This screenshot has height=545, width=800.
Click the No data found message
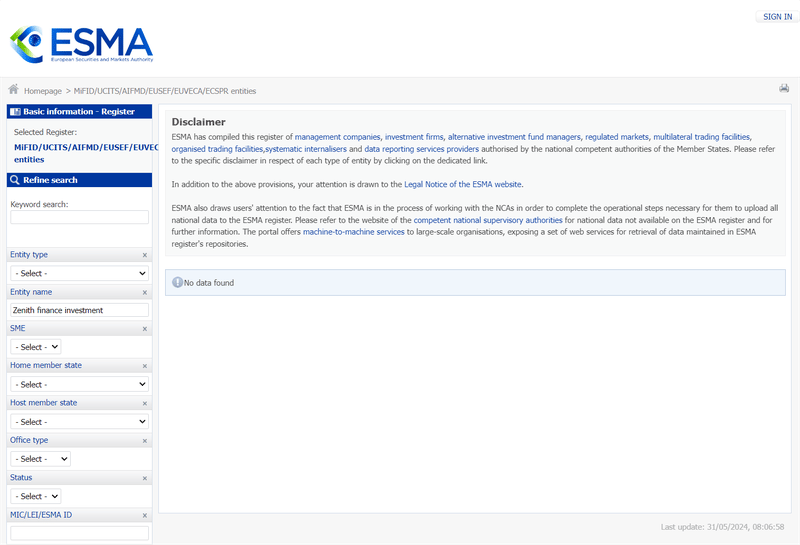coord(209,283)
